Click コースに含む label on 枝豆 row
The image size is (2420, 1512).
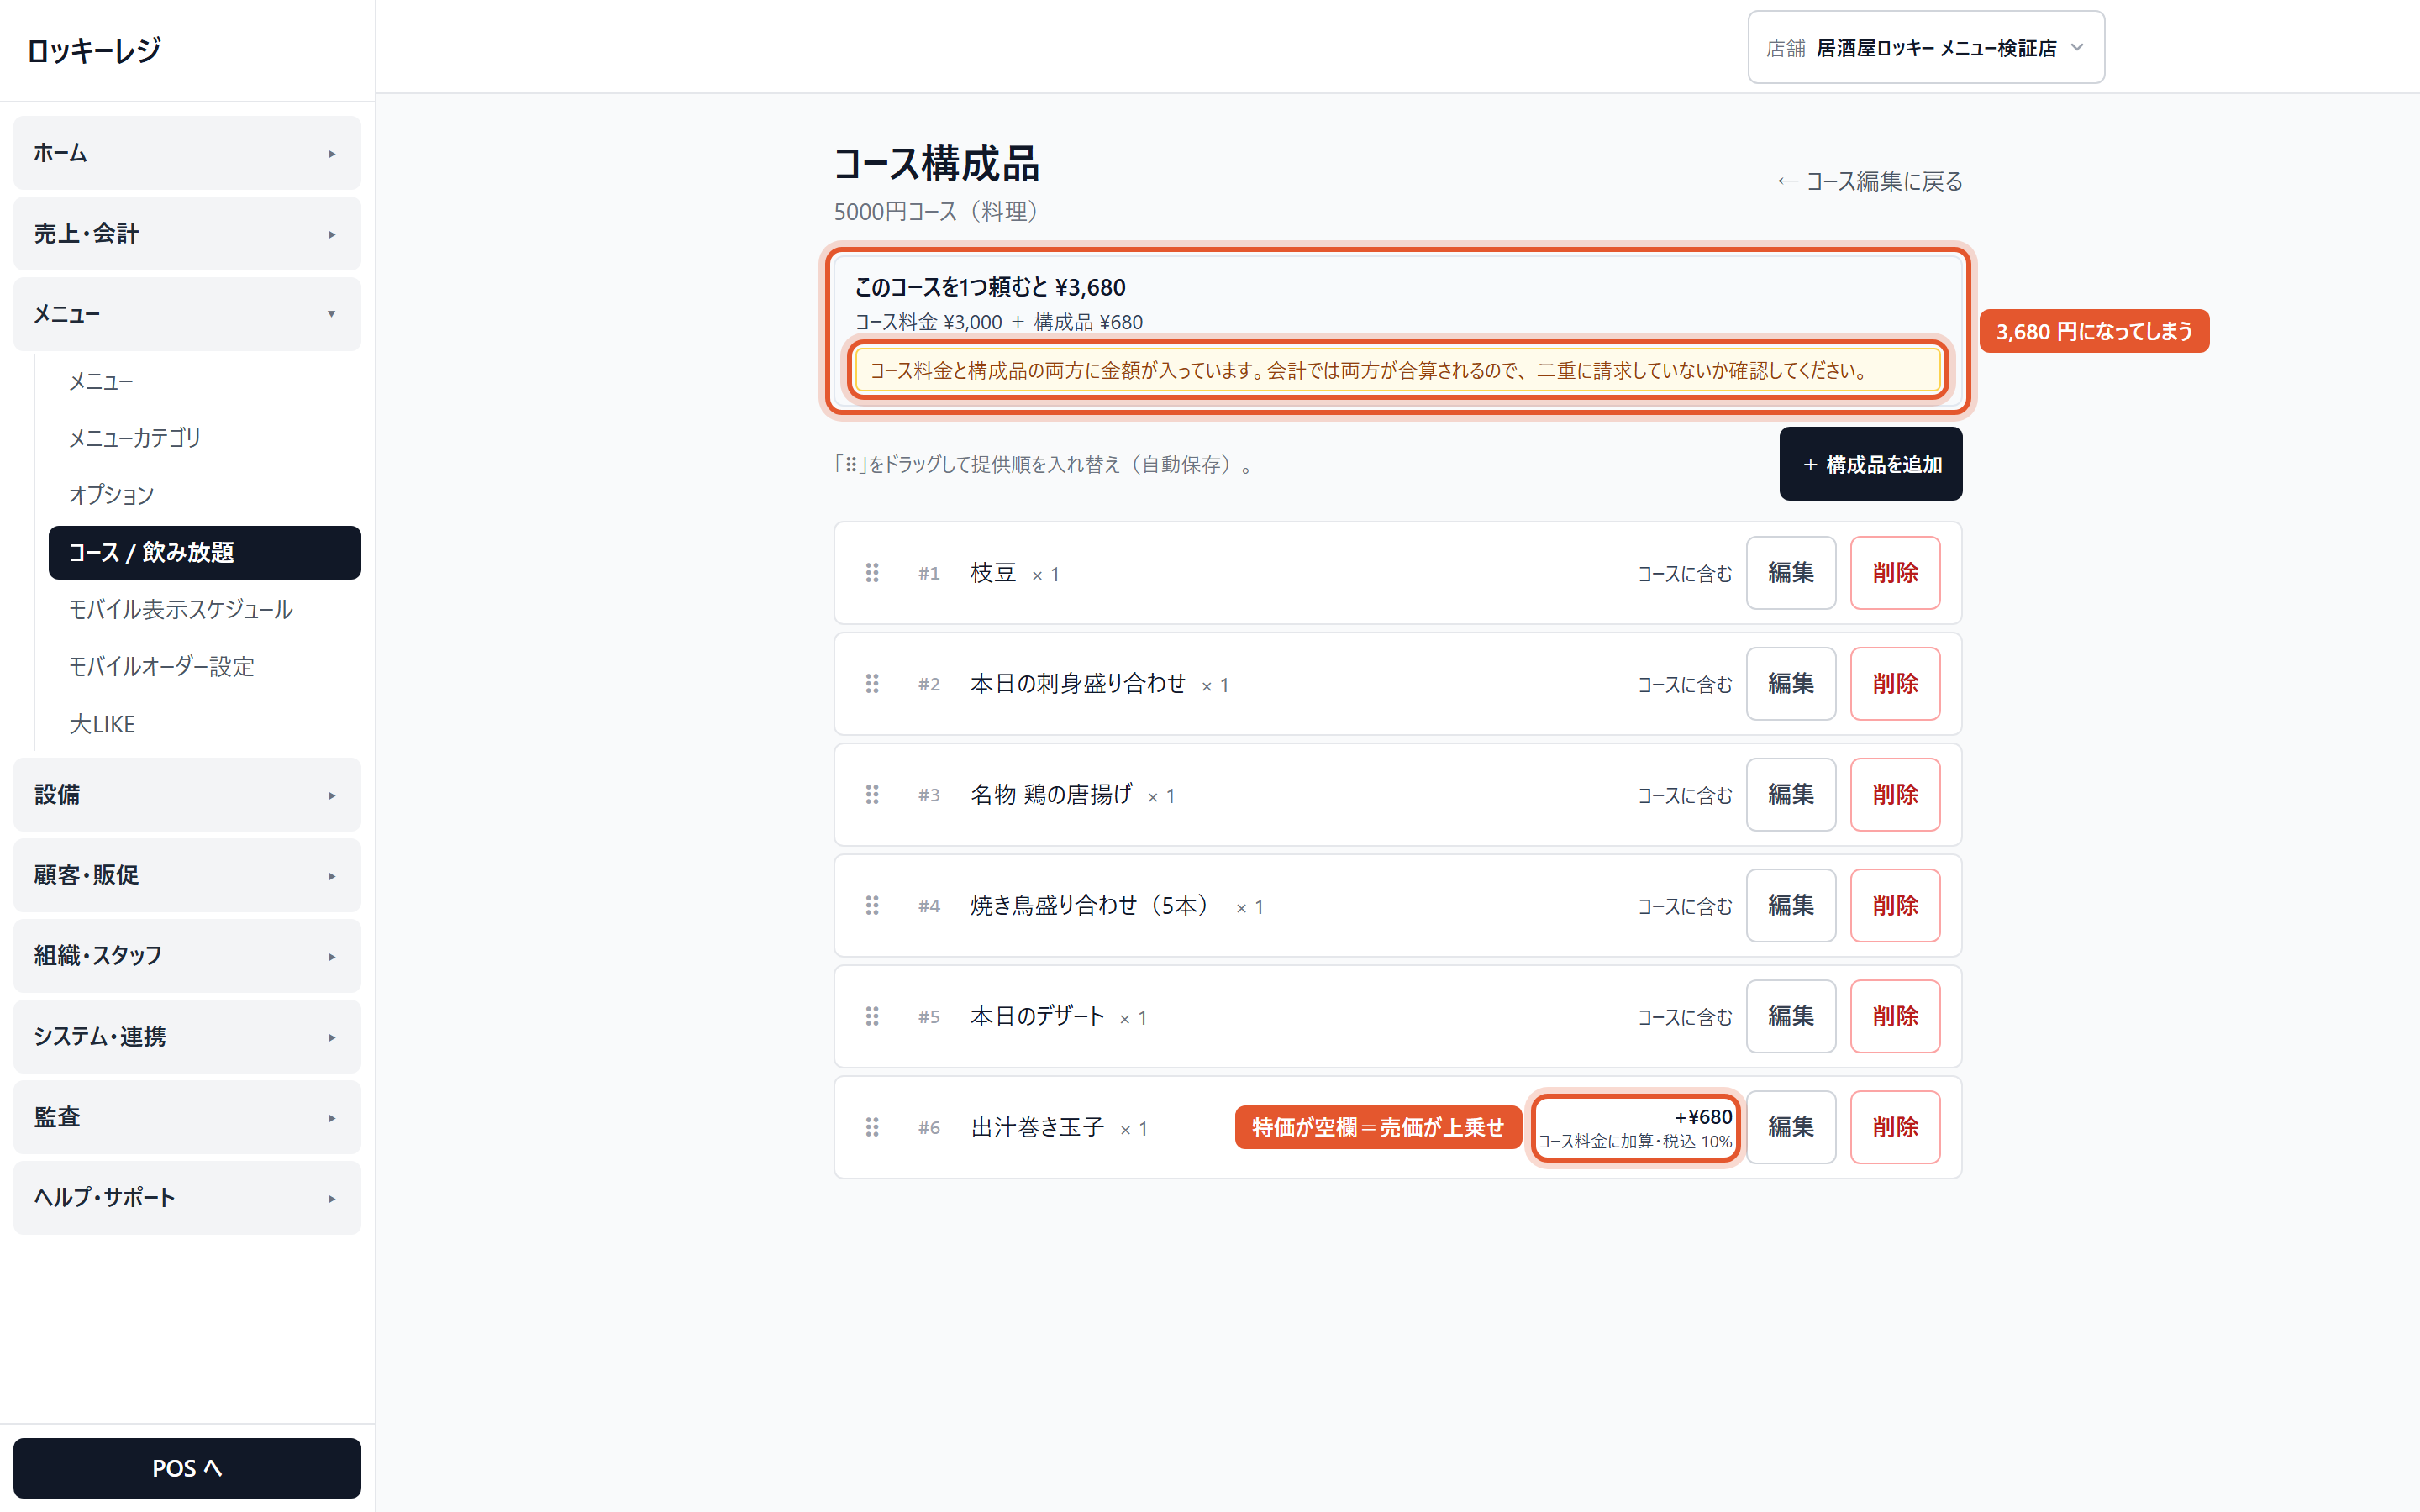1684,574
